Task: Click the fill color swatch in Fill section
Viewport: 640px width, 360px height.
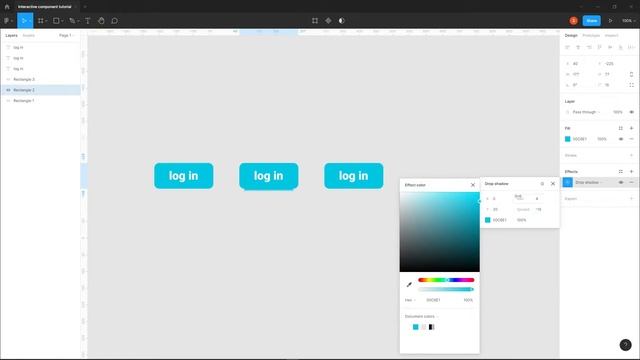Action: (x=567, y=139)
